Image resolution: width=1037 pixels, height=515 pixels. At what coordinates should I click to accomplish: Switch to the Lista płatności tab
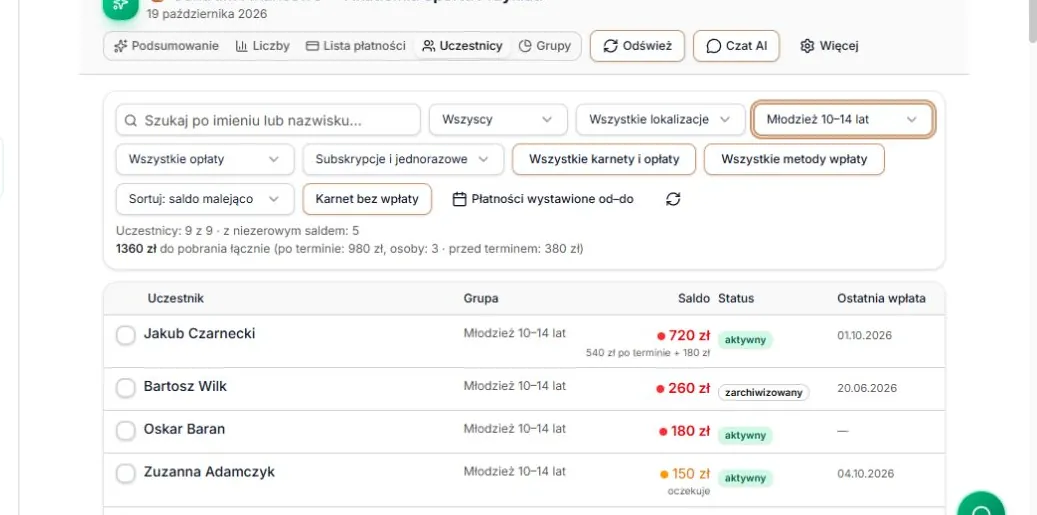[356, 46]
